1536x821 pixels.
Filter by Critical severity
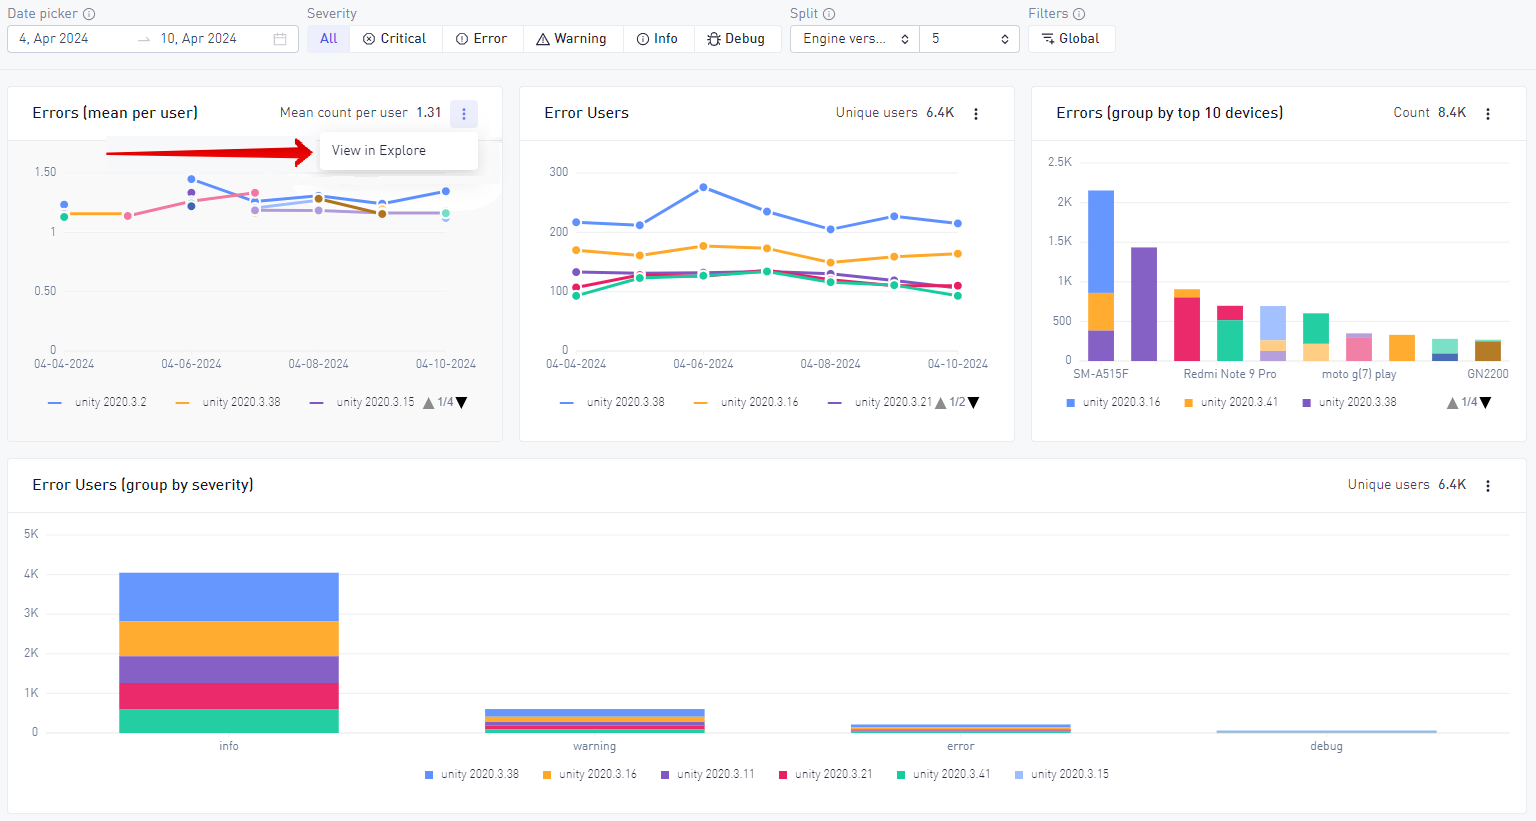point(394,39)
